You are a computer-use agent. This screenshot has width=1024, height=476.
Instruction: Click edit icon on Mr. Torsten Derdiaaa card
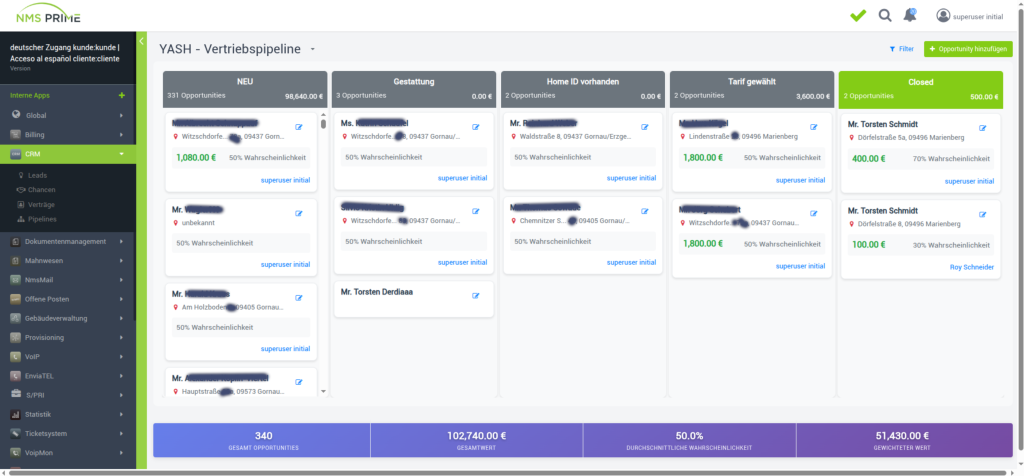tap(475, 296)
